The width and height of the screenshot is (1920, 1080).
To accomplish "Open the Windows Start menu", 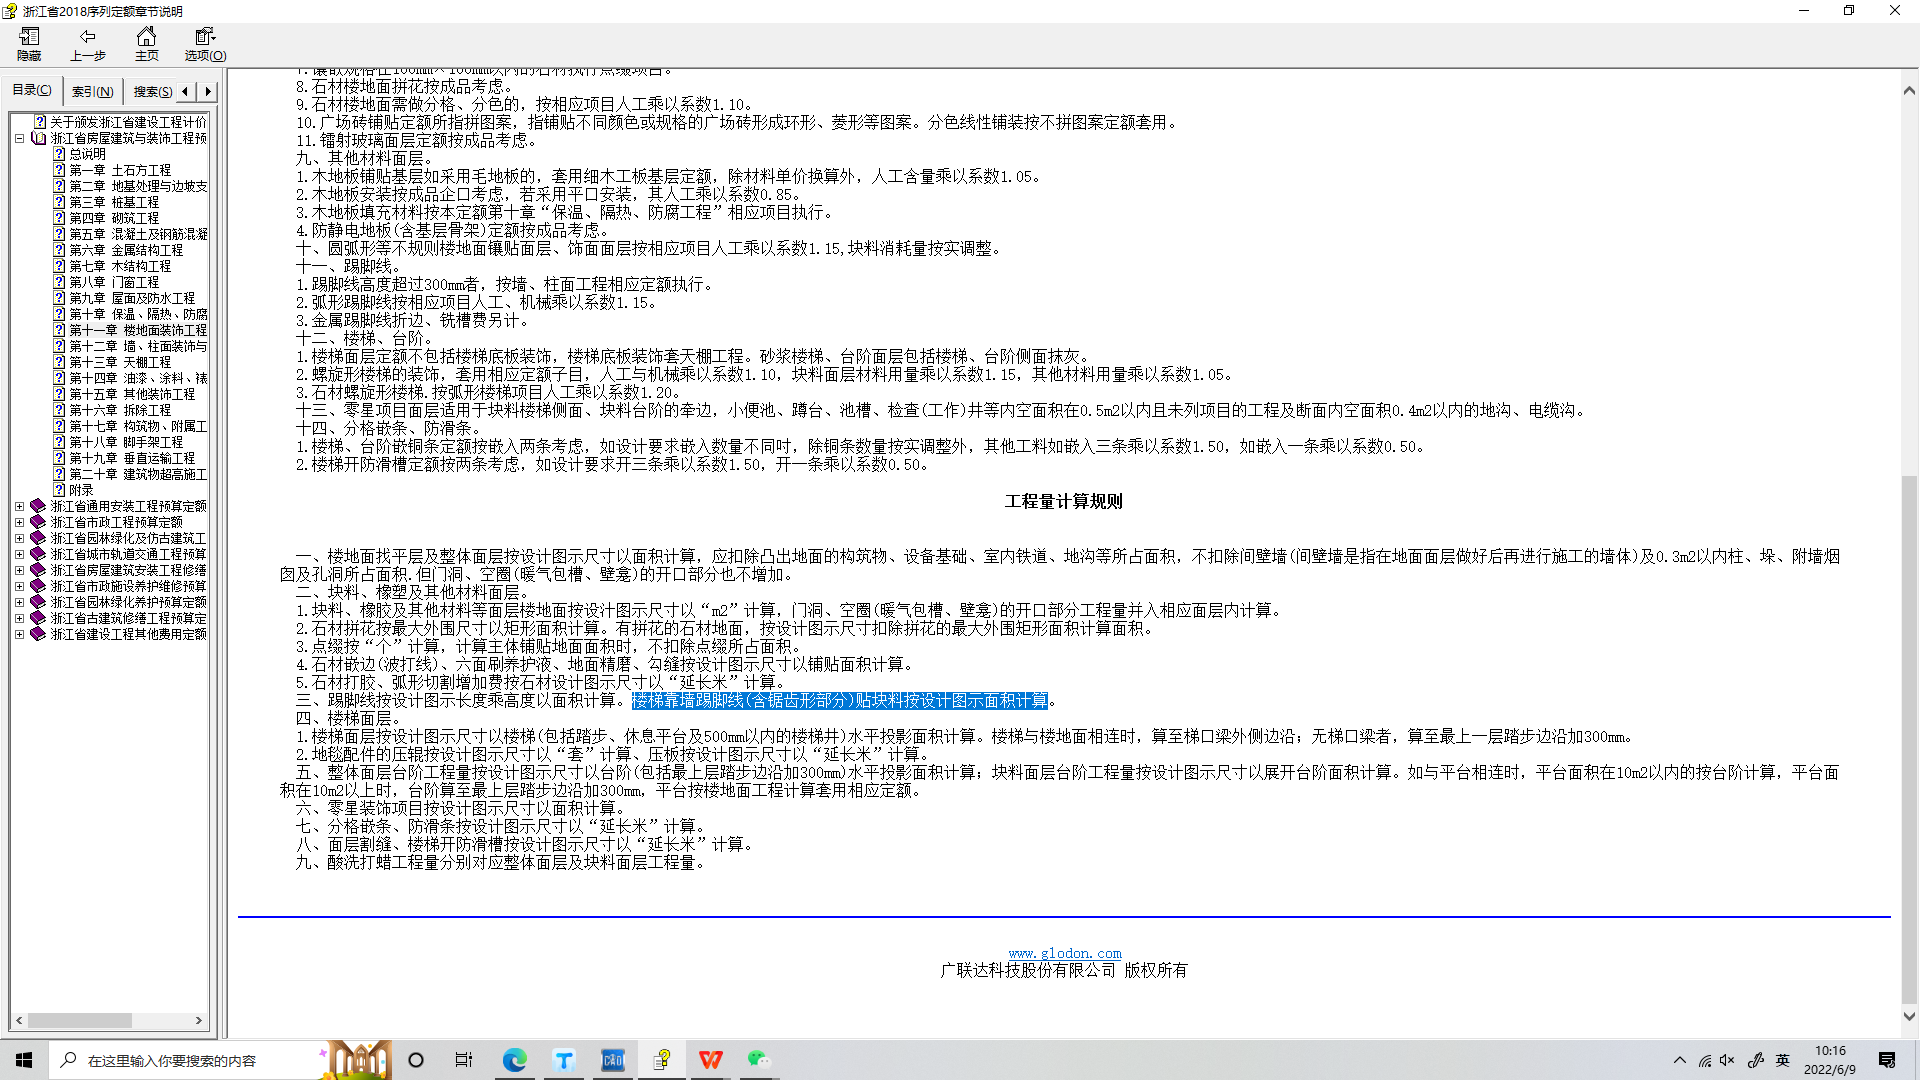I will click(x=24, y=1060).
